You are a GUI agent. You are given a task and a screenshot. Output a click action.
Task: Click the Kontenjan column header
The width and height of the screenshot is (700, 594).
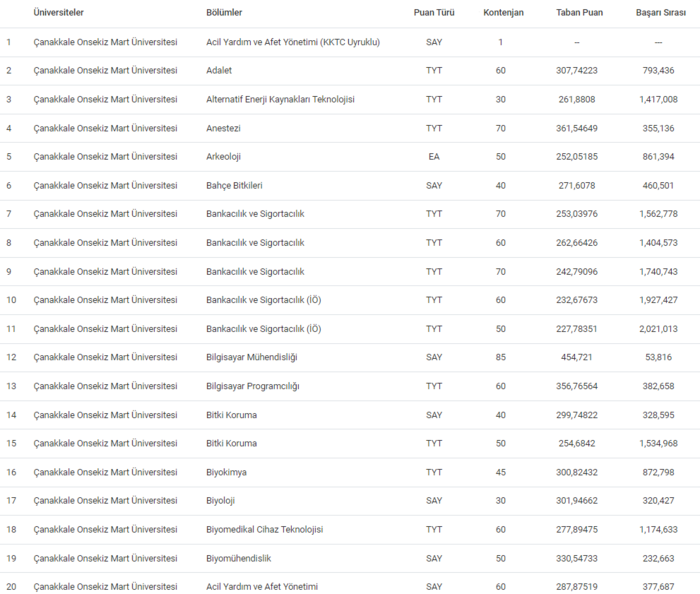[x=500, y=13]
